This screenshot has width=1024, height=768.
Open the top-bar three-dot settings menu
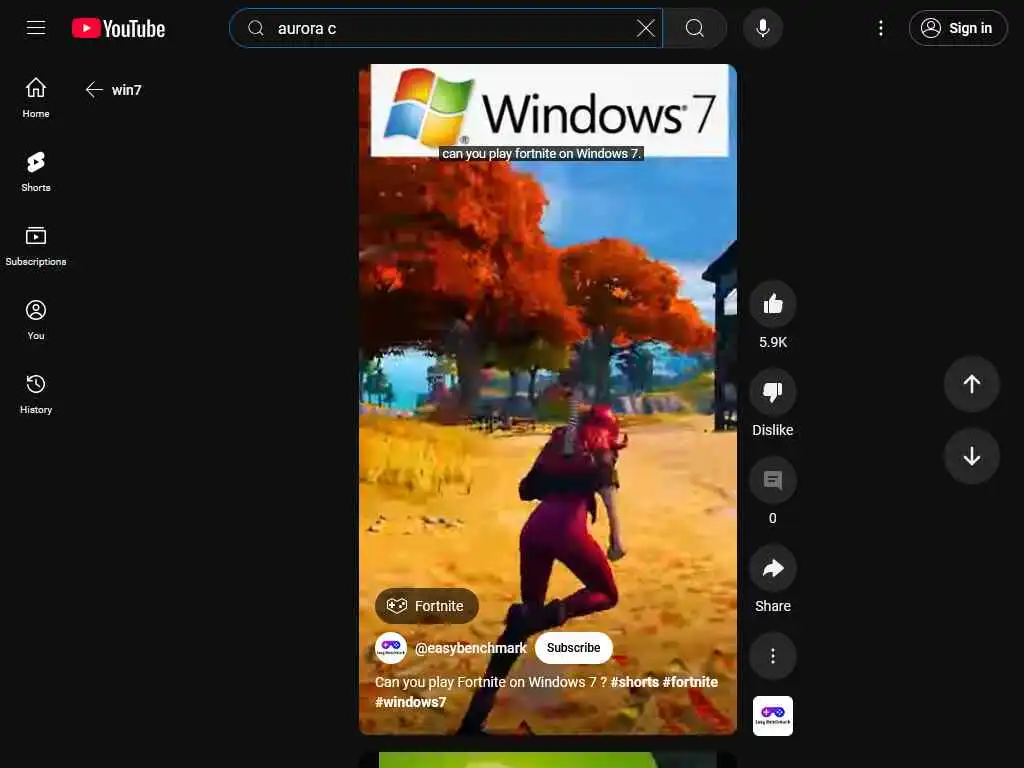[880, 28]
